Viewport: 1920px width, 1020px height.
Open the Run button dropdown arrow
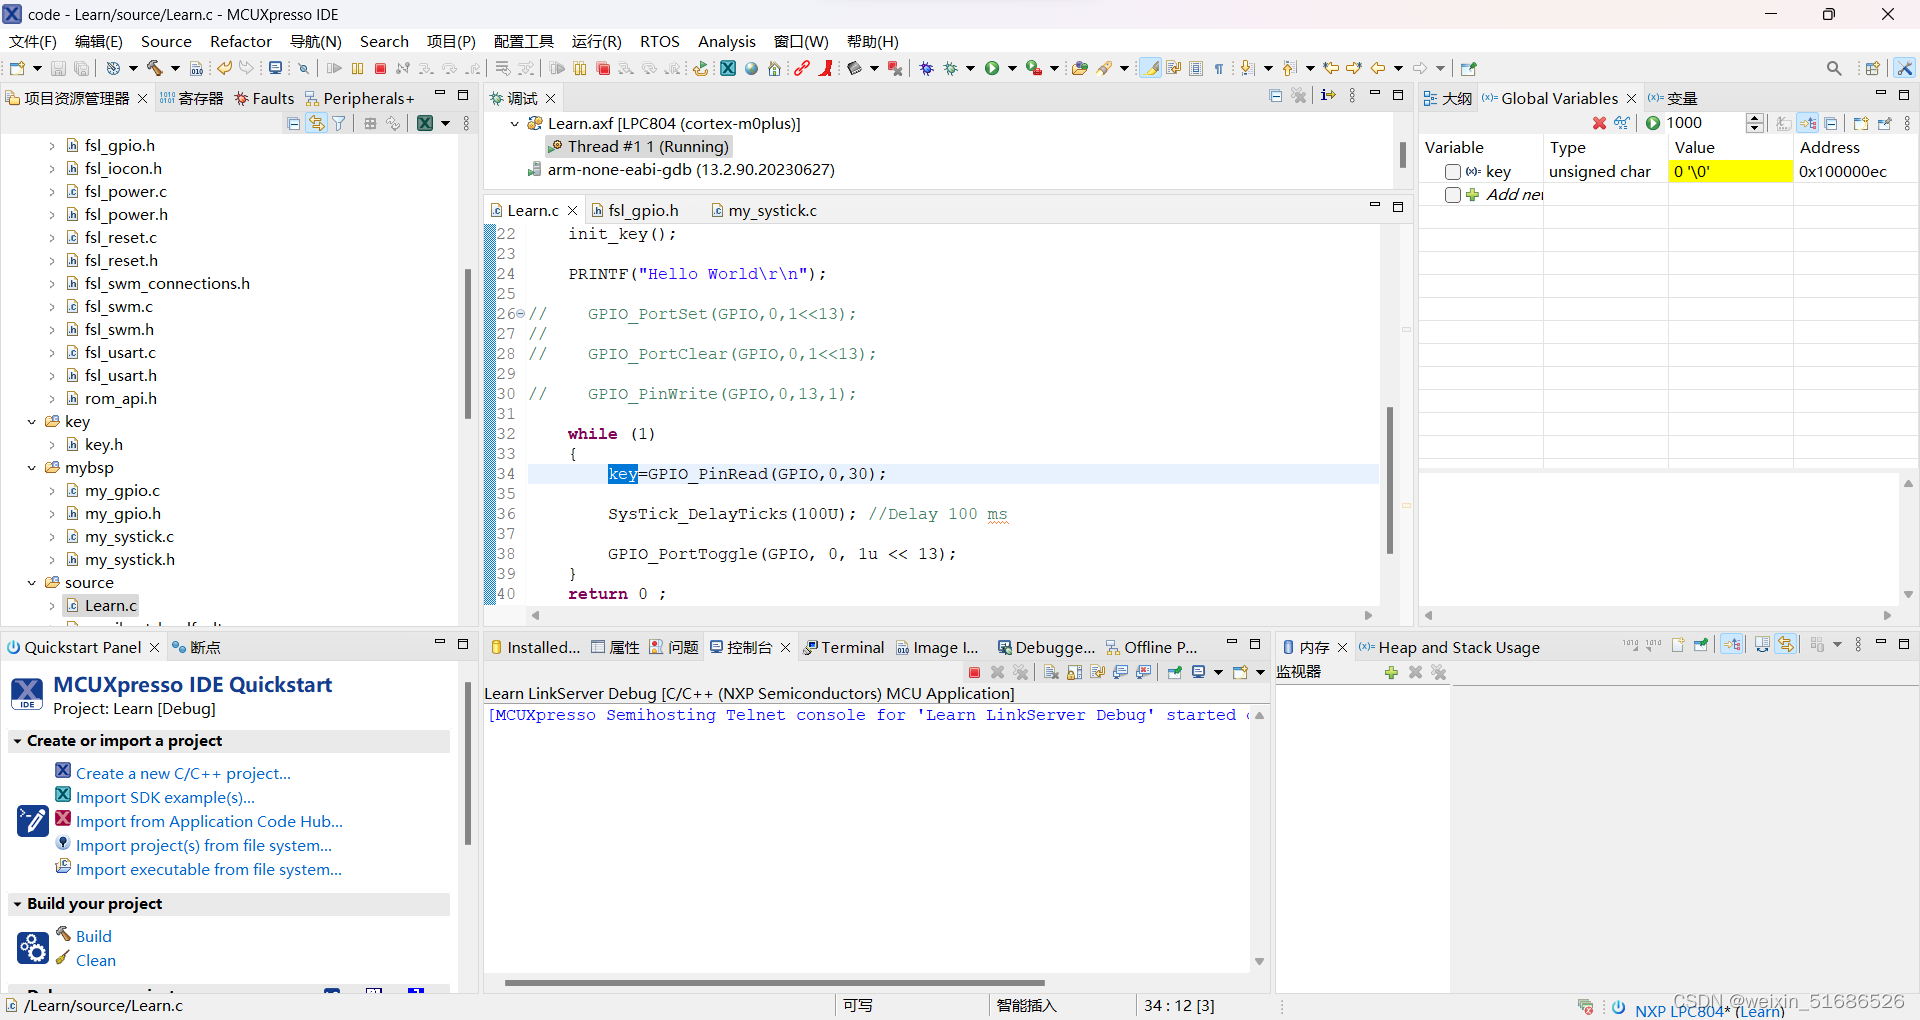tap(1012, 68)
